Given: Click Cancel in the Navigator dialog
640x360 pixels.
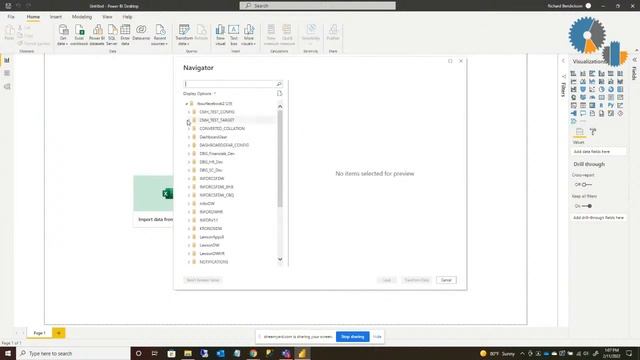Looking at the screenshot, I should tap(446, 280).
